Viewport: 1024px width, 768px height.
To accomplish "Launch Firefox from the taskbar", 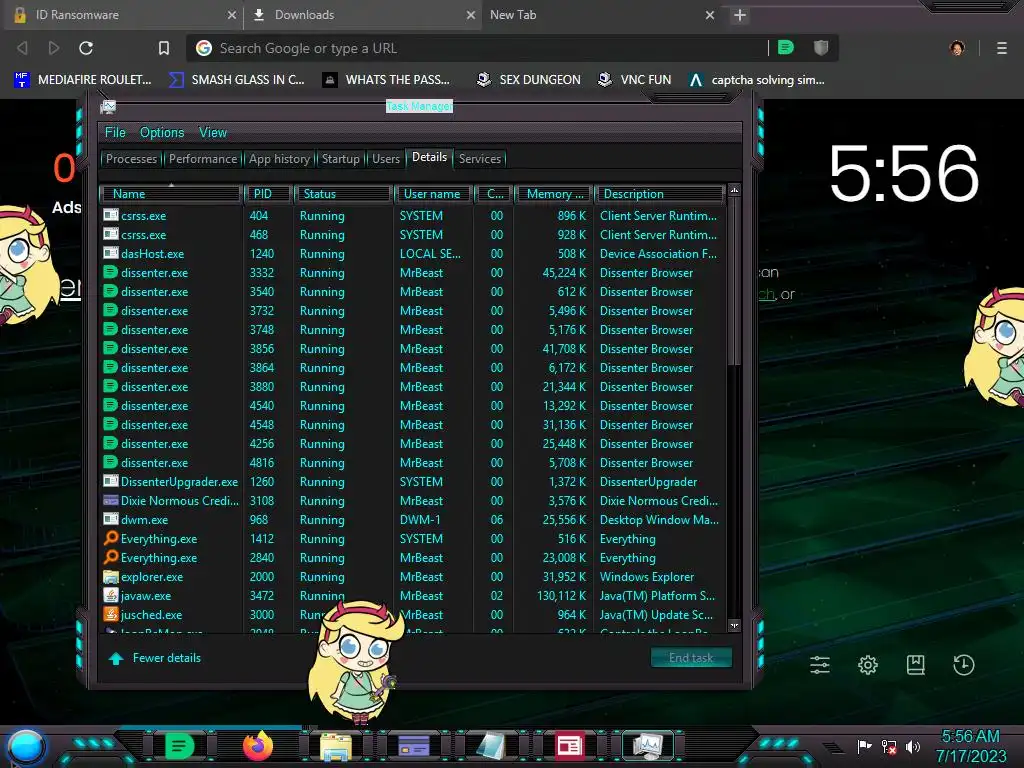I will tap(258, 746).
